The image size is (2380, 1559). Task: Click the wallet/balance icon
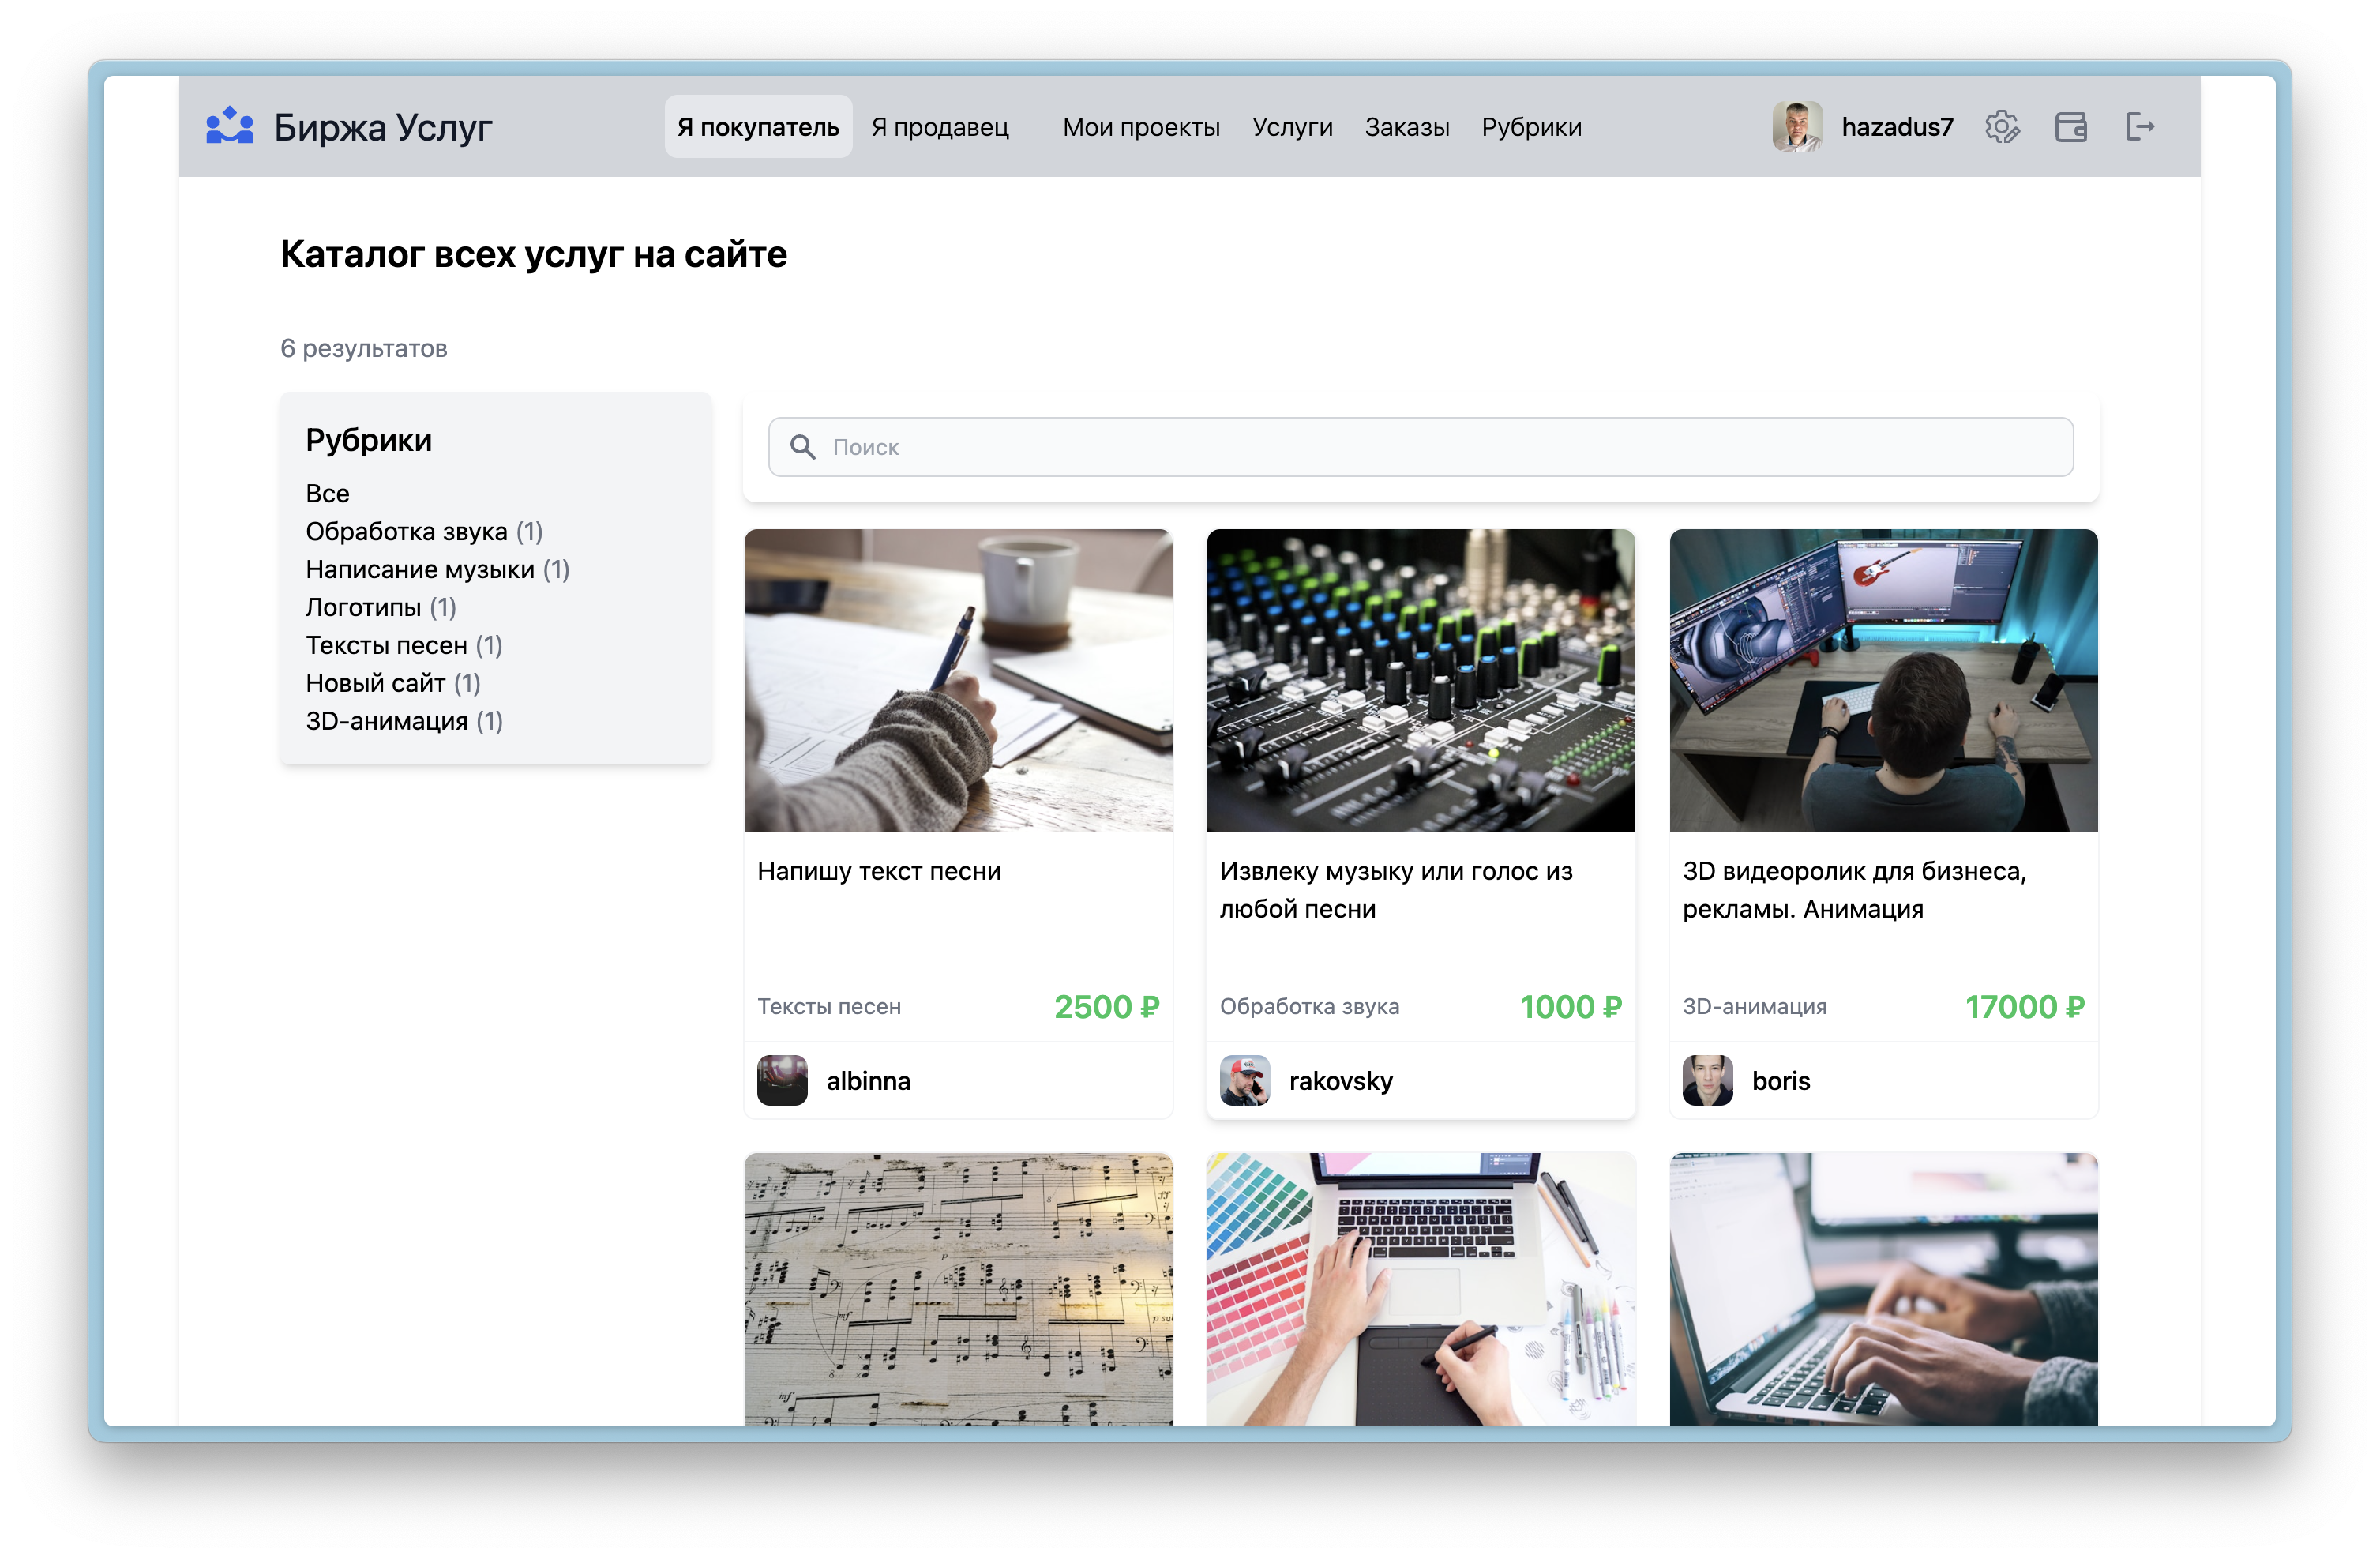click(2072, 127)
